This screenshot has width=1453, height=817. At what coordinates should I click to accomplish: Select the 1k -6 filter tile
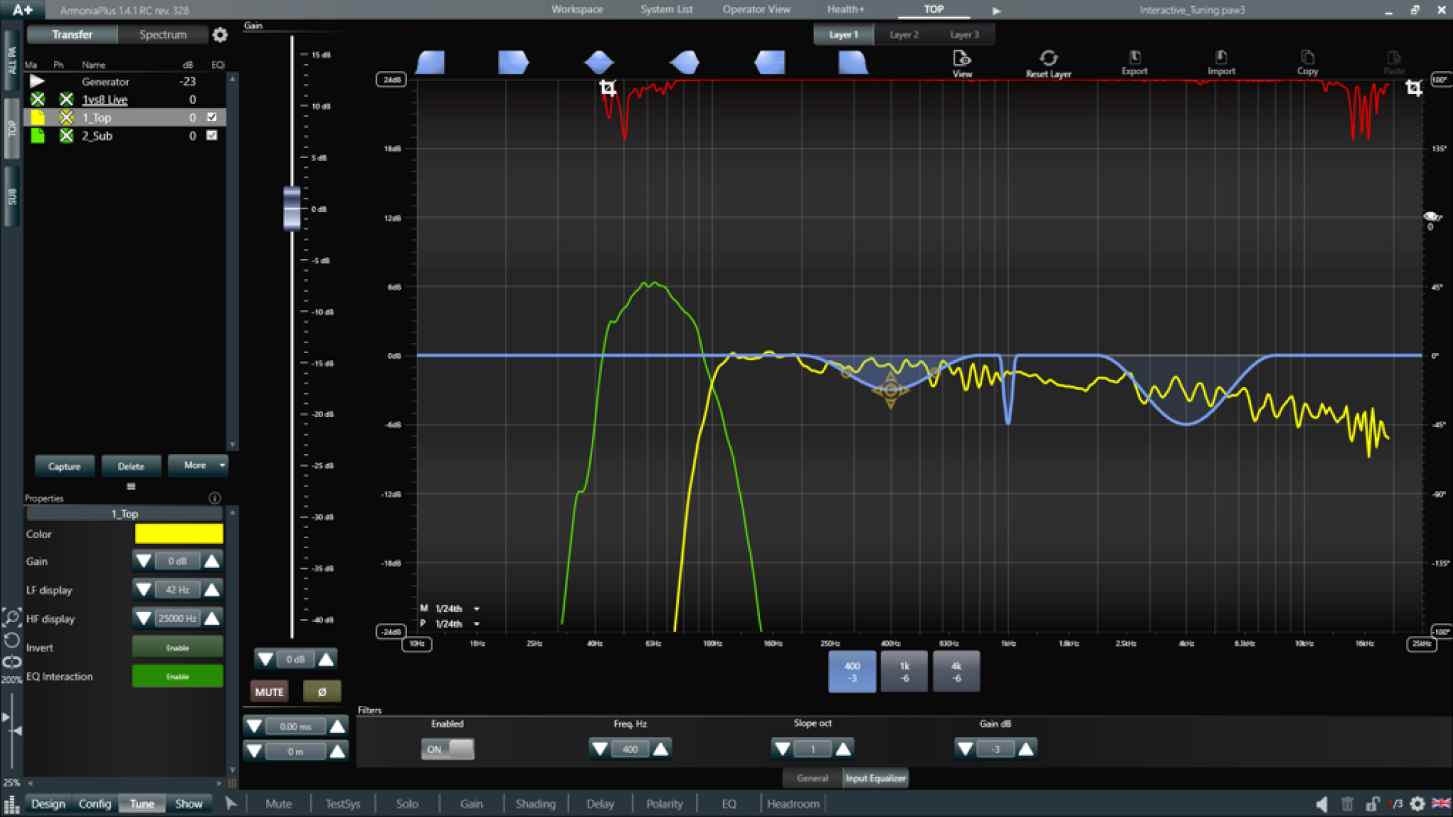click(x=905, y=671)
